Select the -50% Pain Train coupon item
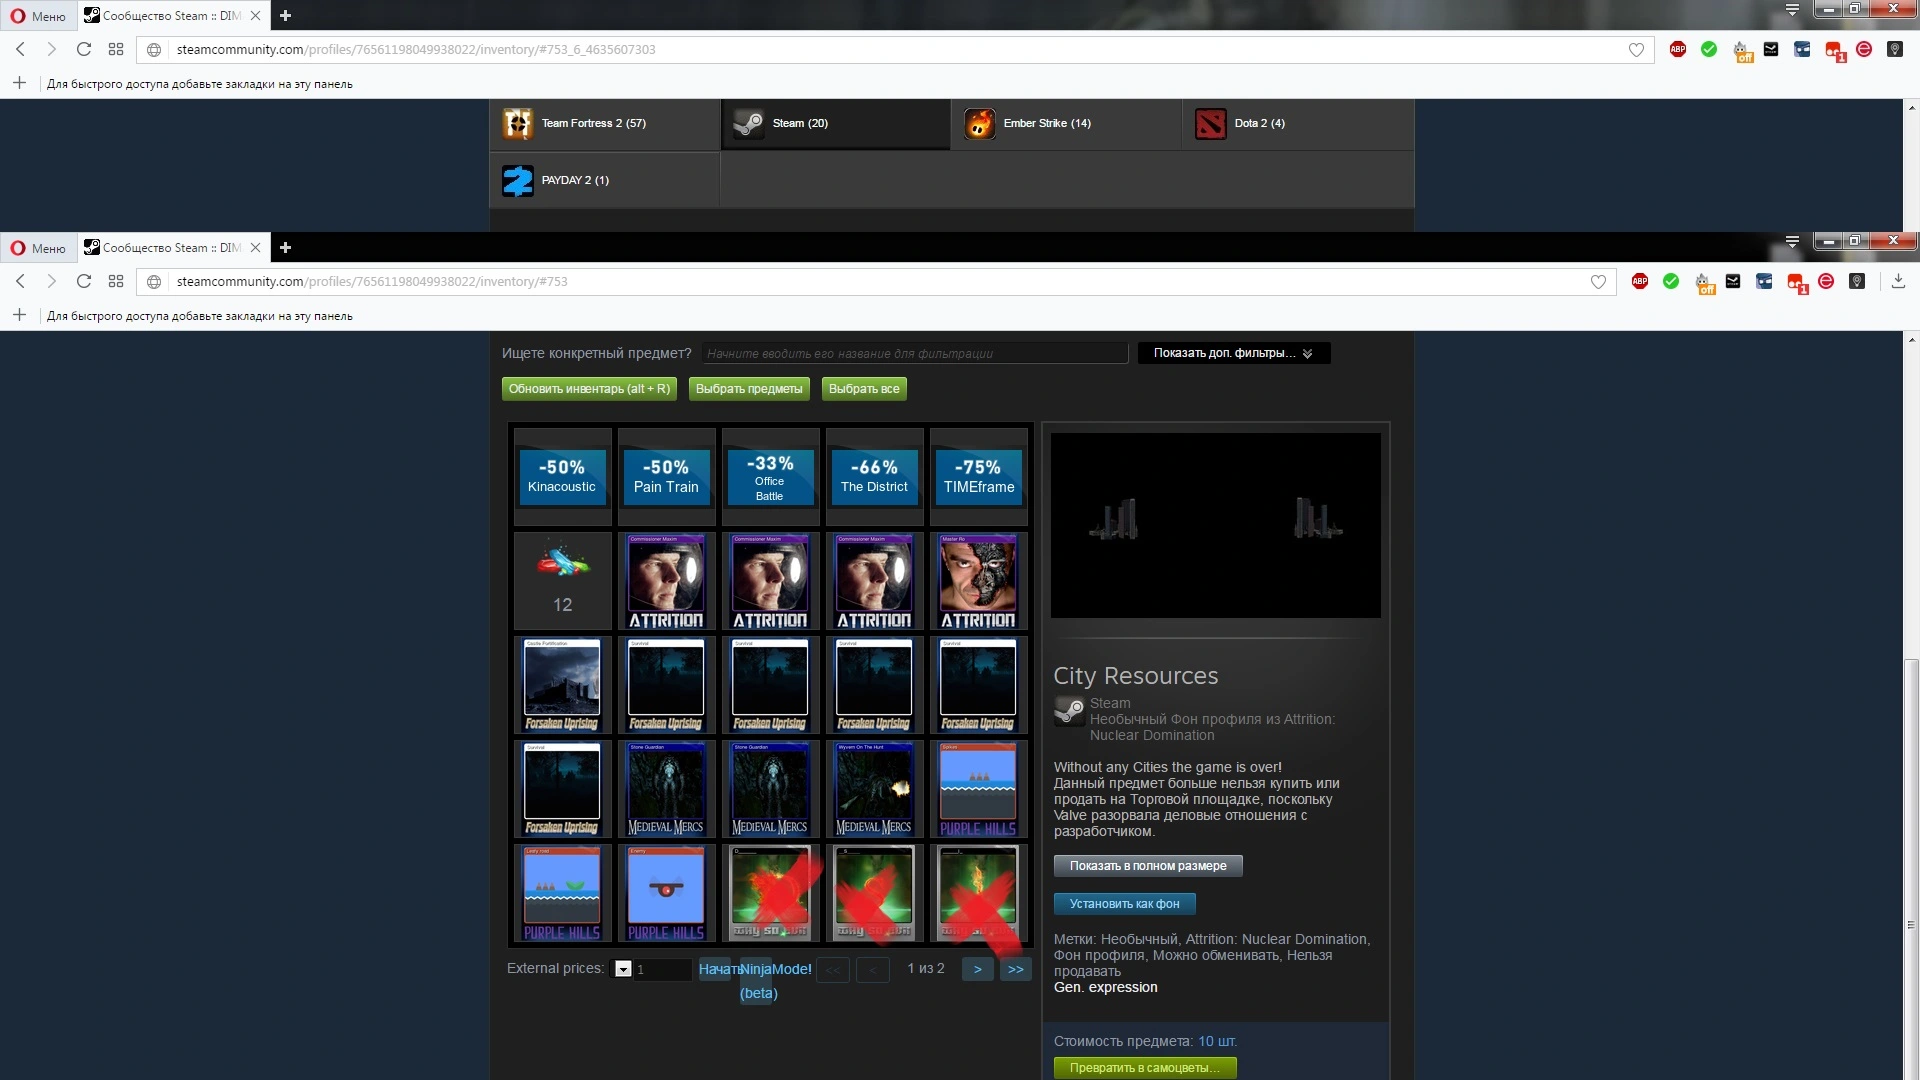 667,477
